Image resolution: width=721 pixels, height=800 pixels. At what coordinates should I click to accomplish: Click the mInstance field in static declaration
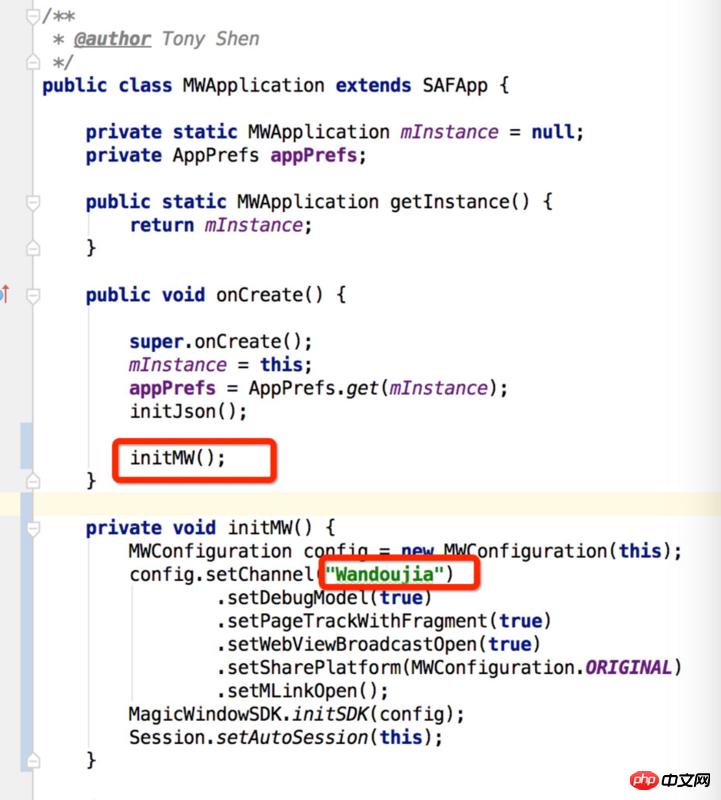pyautogui.click(x=449, y=132)
